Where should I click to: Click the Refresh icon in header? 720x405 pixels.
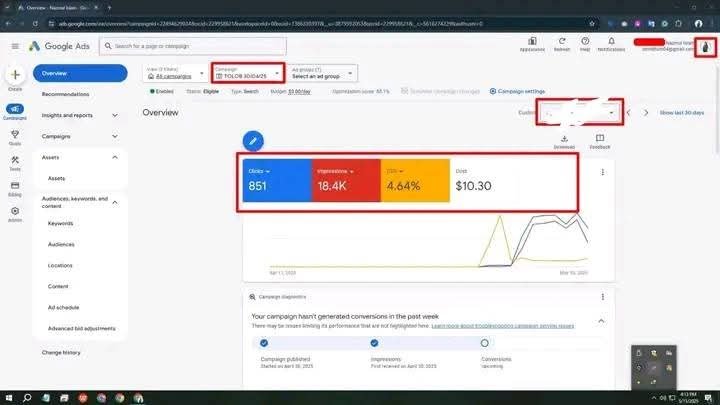click(561, 42)
